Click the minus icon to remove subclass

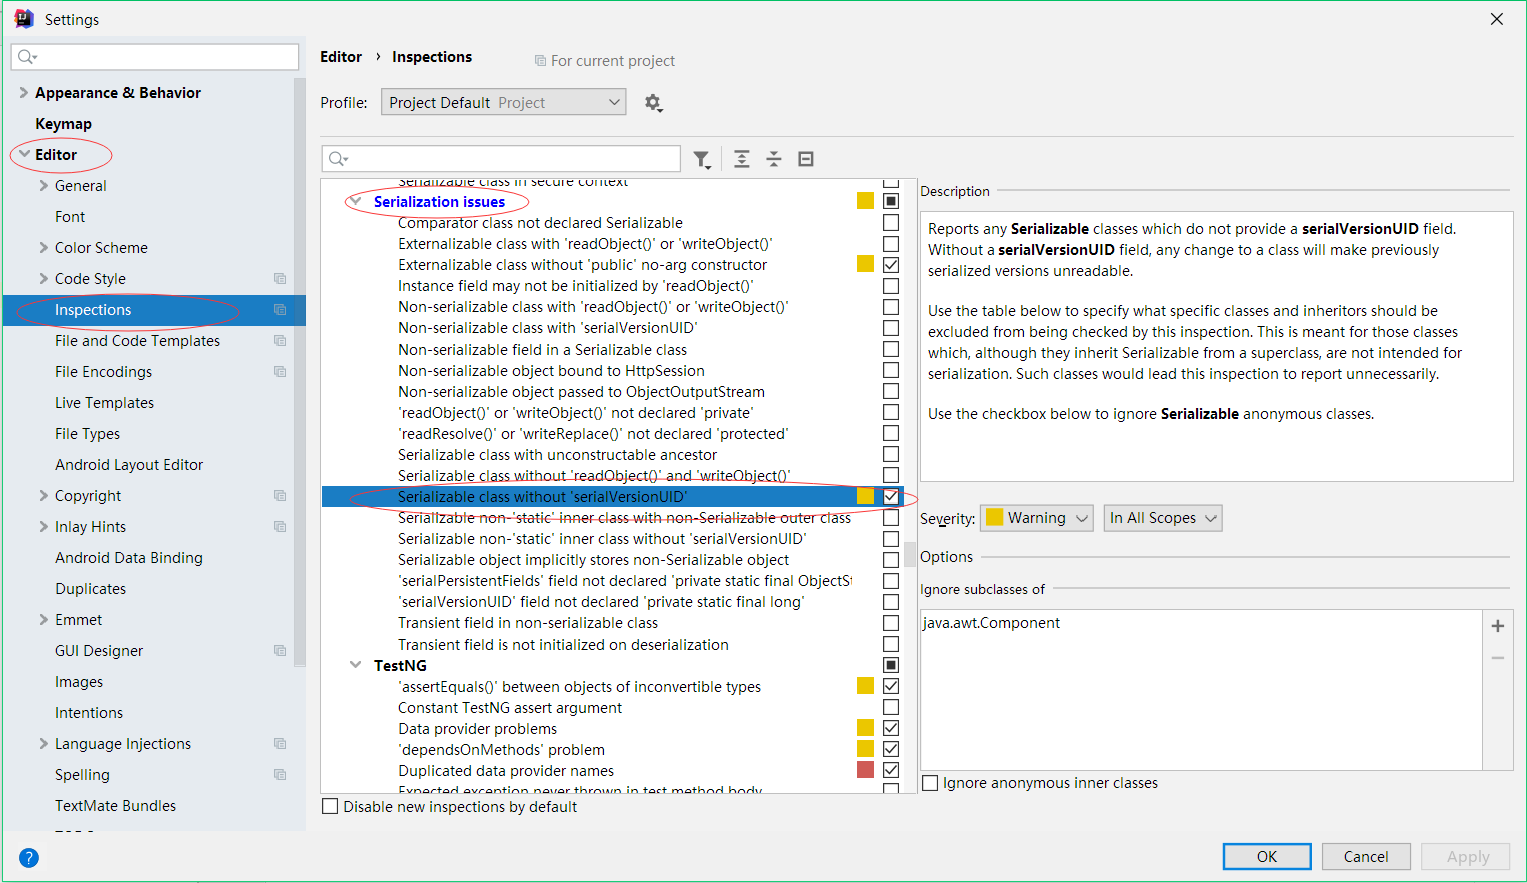(x=1498, y=658)
